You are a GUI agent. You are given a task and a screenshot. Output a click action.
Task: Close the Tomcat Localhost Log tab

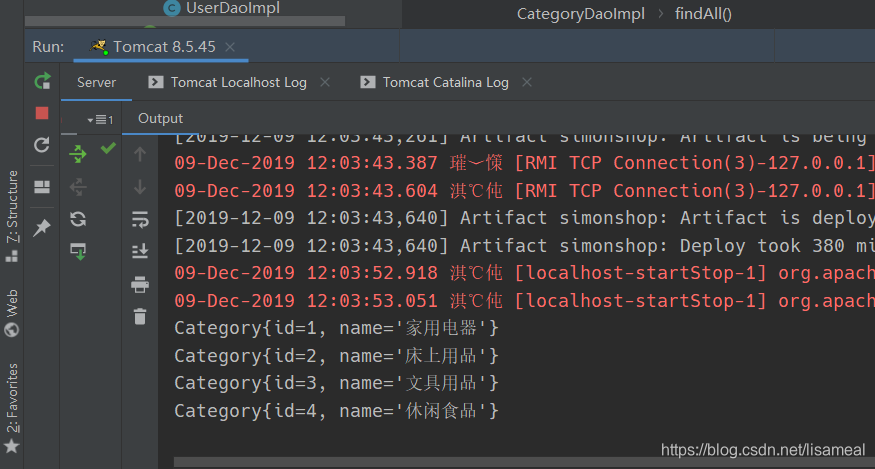pyautogui.click(x=325, y=83)
